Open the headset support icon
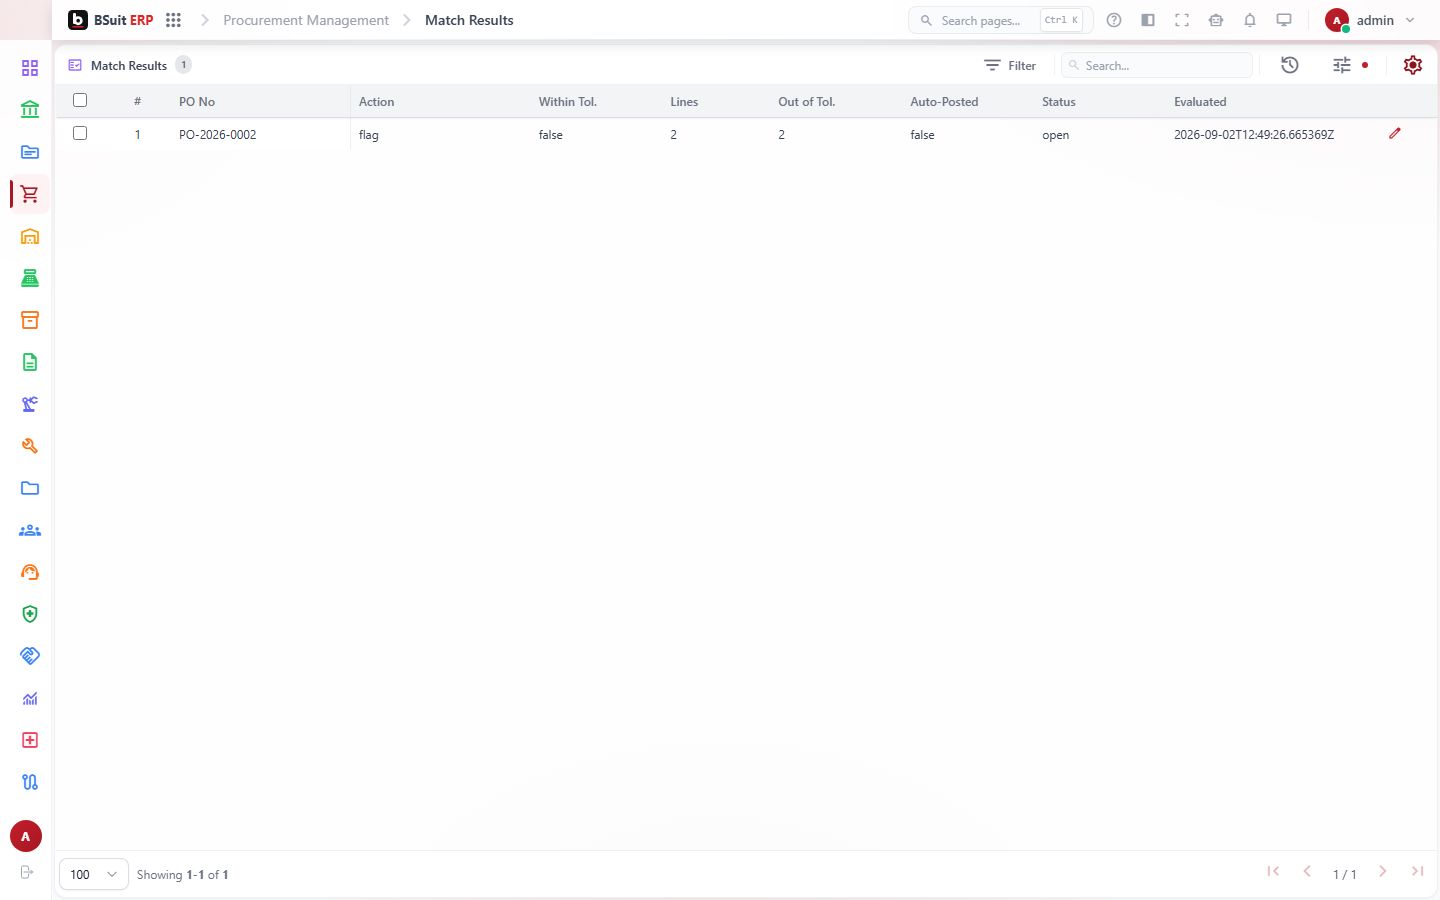Viewport: 1440px width, 900px height. (30, 572)
